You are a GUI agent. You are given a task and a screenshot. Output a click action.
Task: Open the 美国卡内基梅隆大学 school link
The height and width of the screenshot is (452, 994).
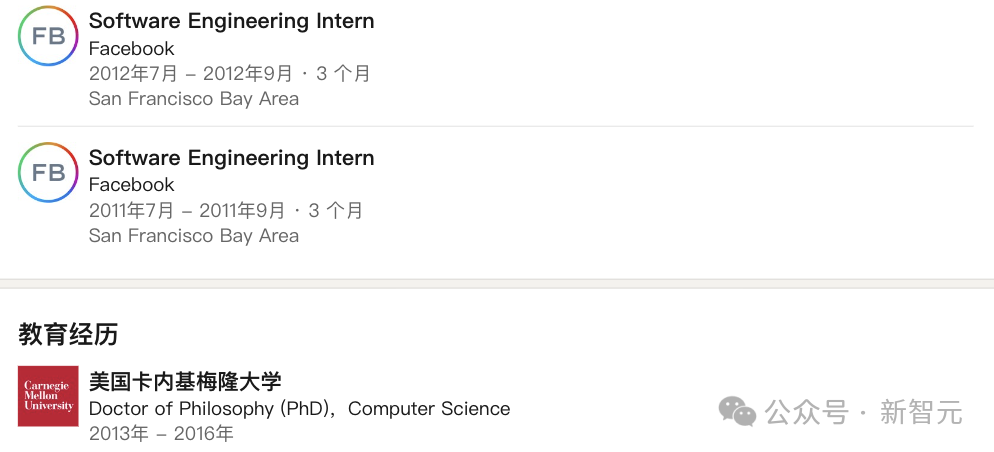pos(185,381)
